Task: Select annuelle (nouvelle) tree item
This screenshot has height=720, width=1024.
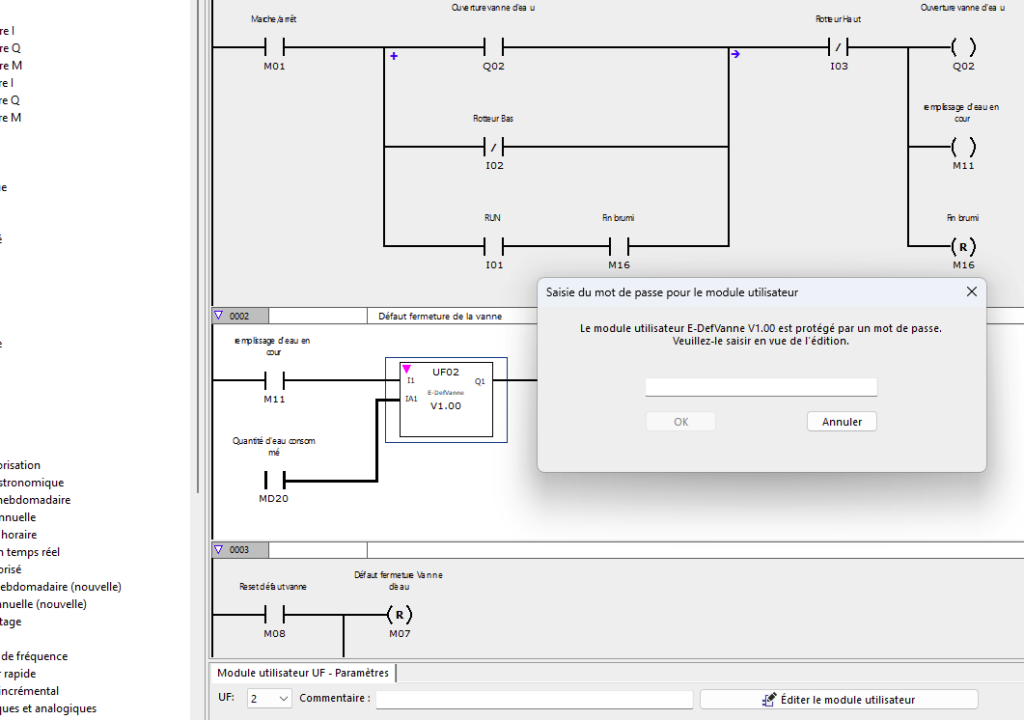Action: click(x=43, y=604)
